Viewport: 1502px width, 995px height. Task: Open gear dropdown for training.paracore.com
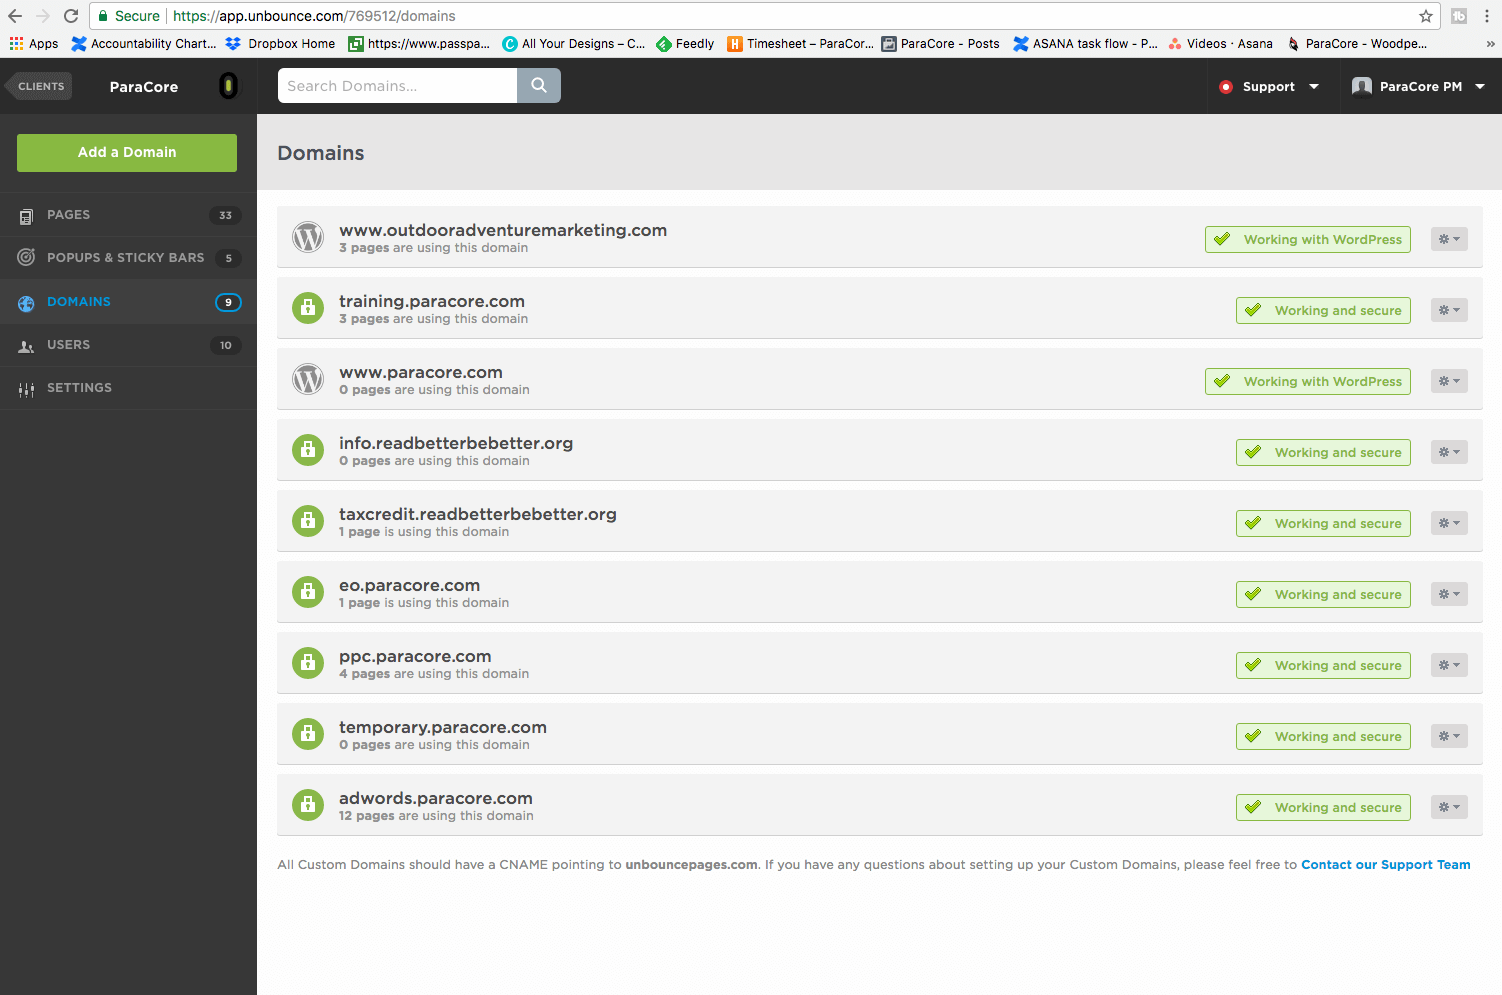click(1449, 310)
